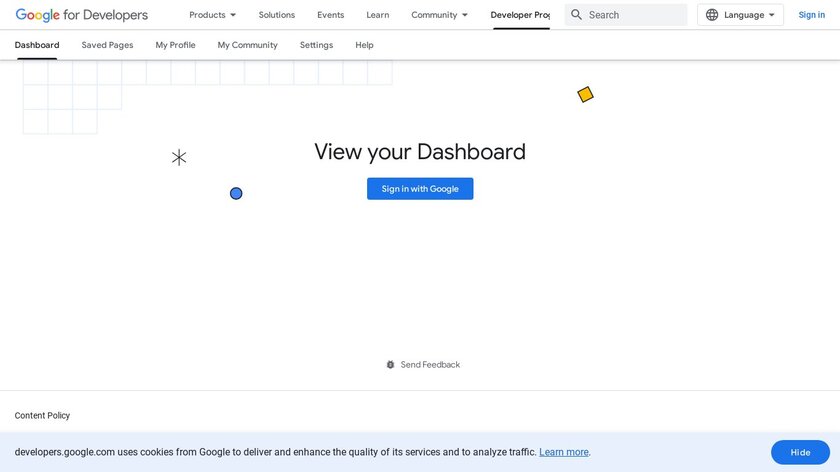Open the Solutions menu item
Screen dimensions: 840x472
277,15
